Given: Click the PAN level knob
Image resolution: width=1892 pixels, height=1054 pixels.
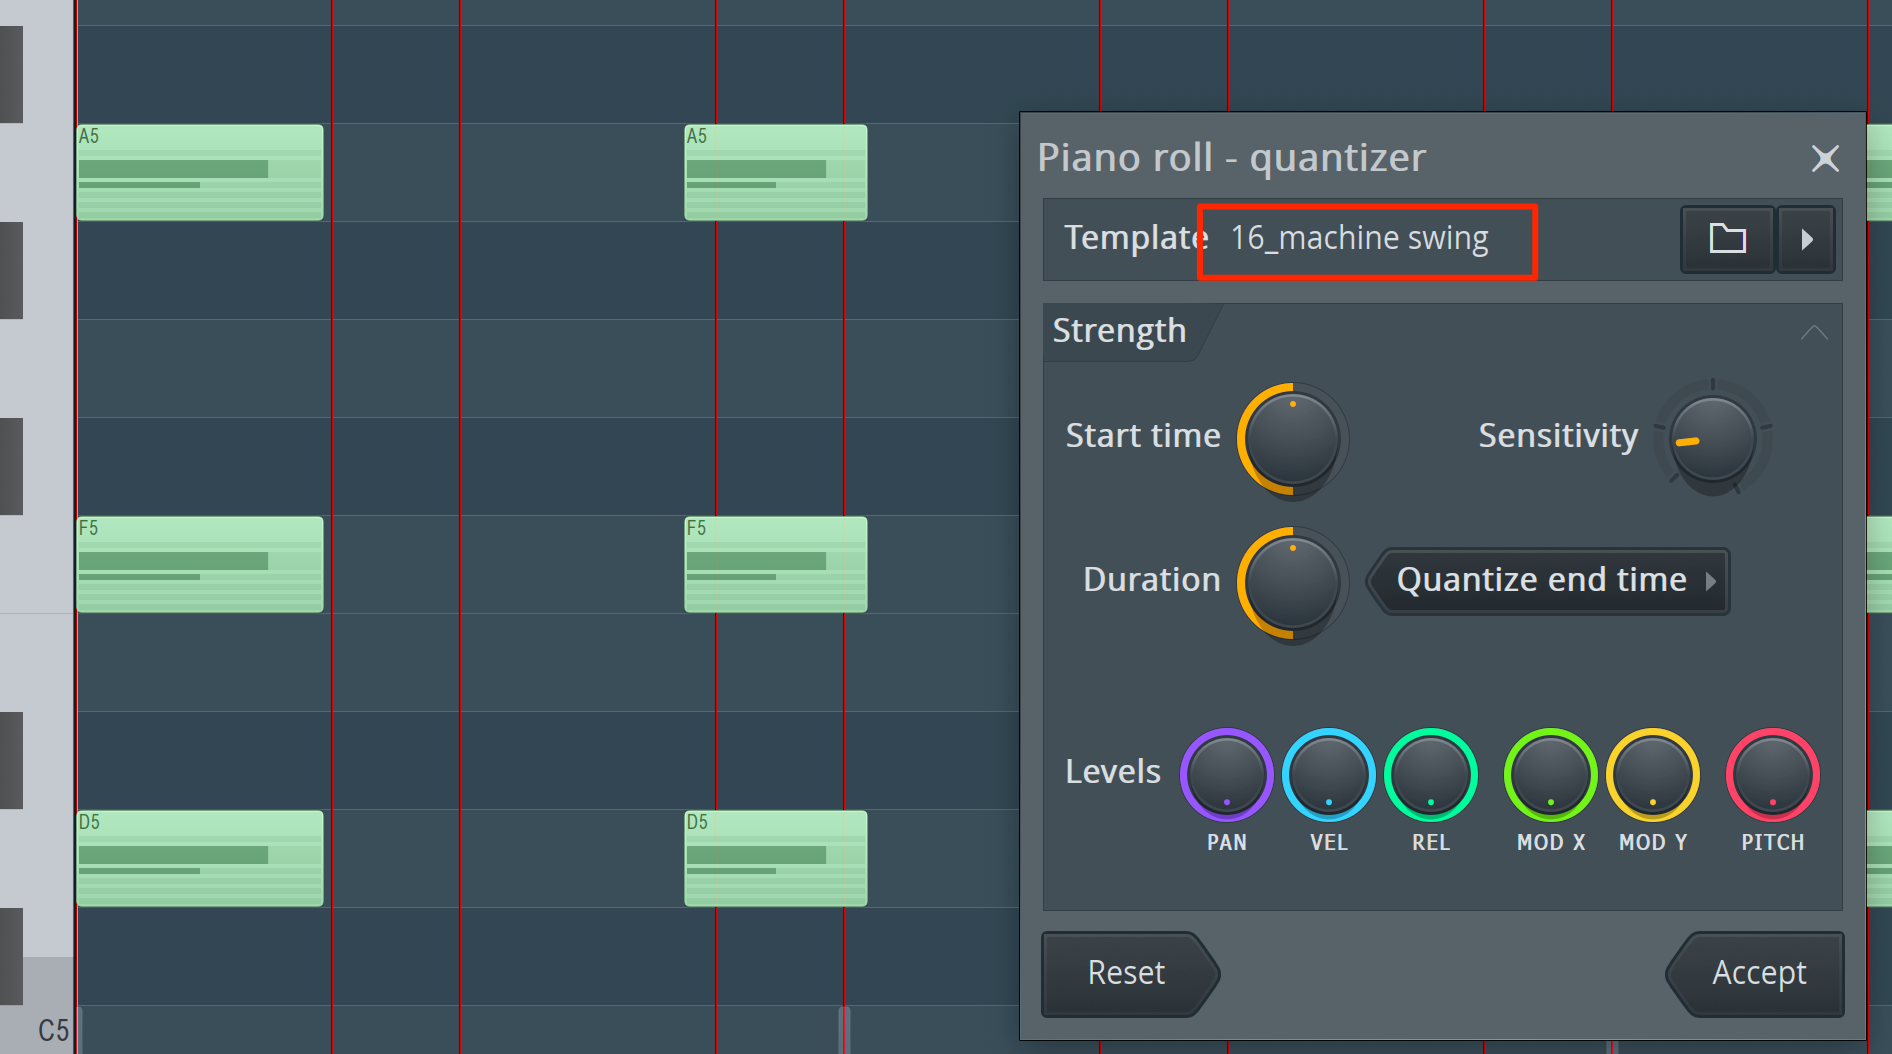Looking at the screenshot, I should click(x=1226, y=775).
